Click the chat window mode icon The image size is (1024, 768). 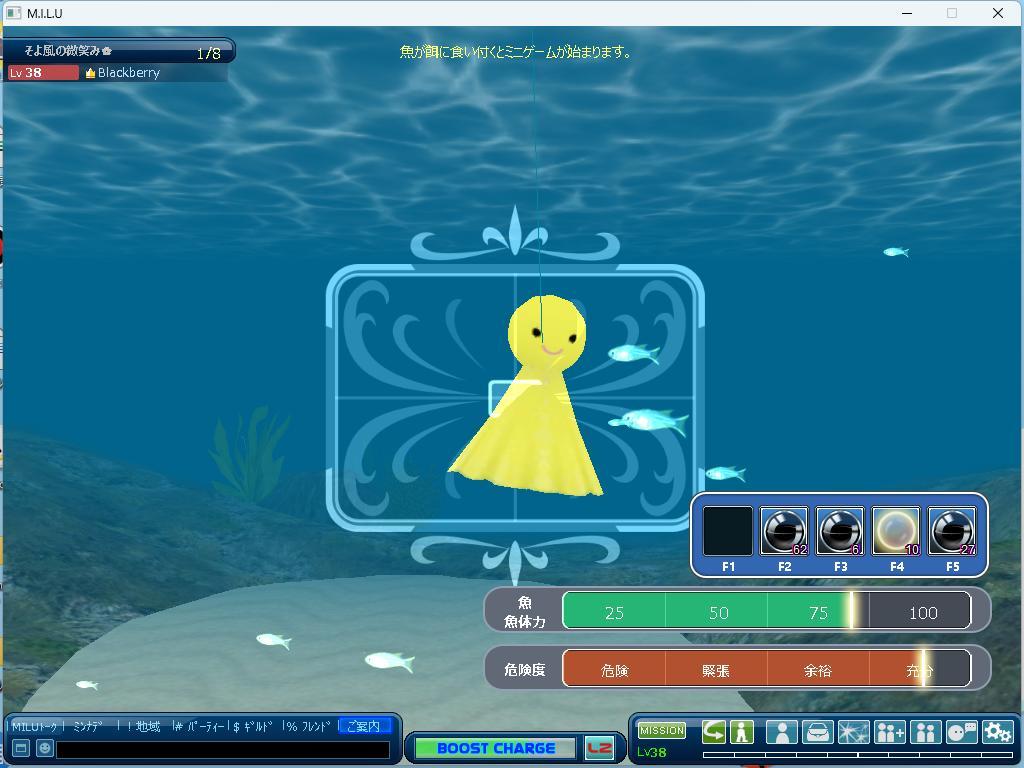coord(21,748)
